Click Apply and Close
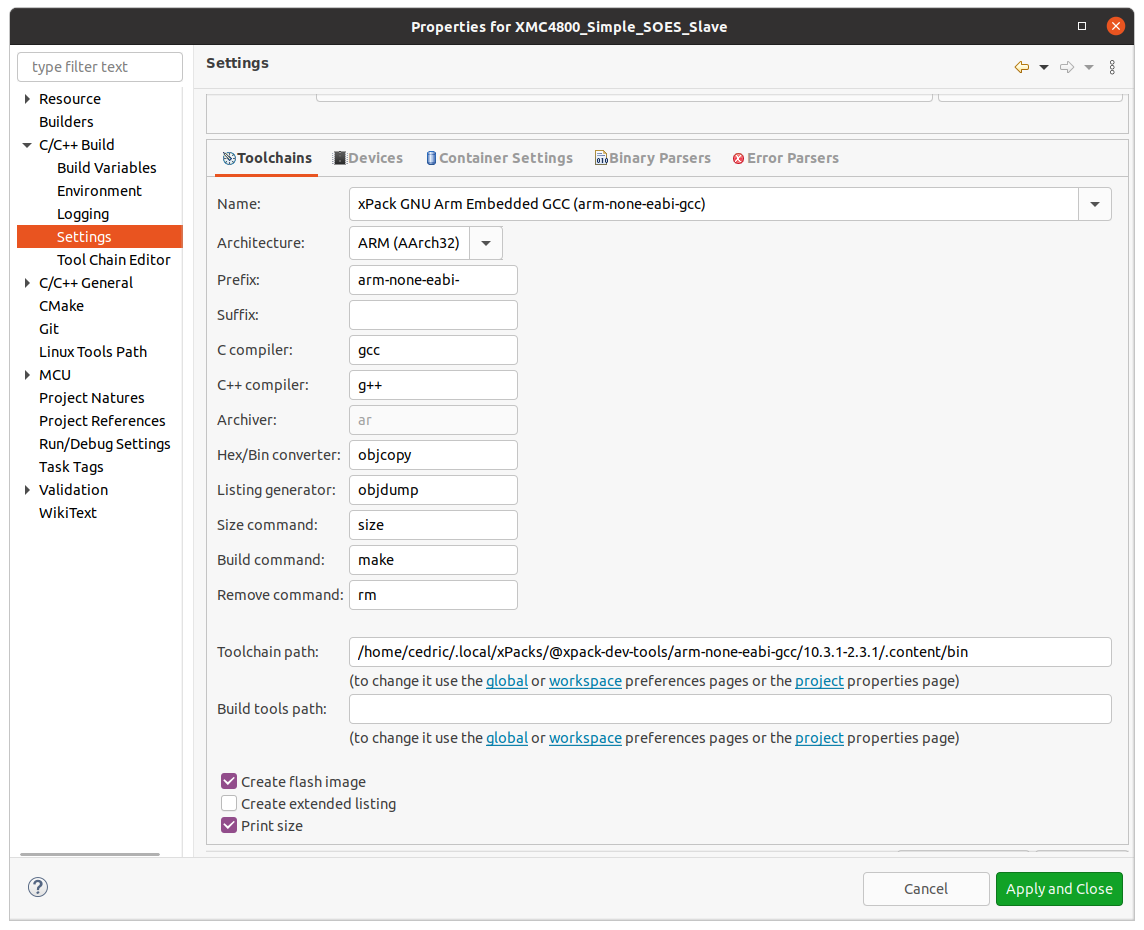1144x930 pixels. pos(1059,888)
